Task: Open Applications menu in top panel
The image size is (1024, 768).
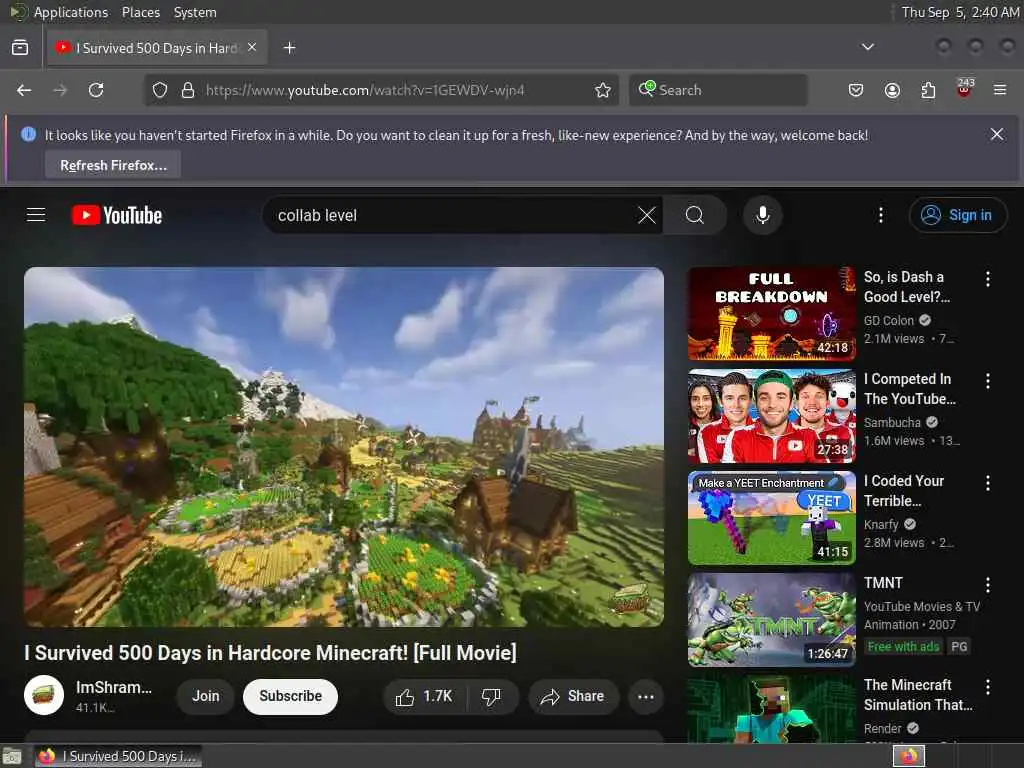Action: click(71, 12)
